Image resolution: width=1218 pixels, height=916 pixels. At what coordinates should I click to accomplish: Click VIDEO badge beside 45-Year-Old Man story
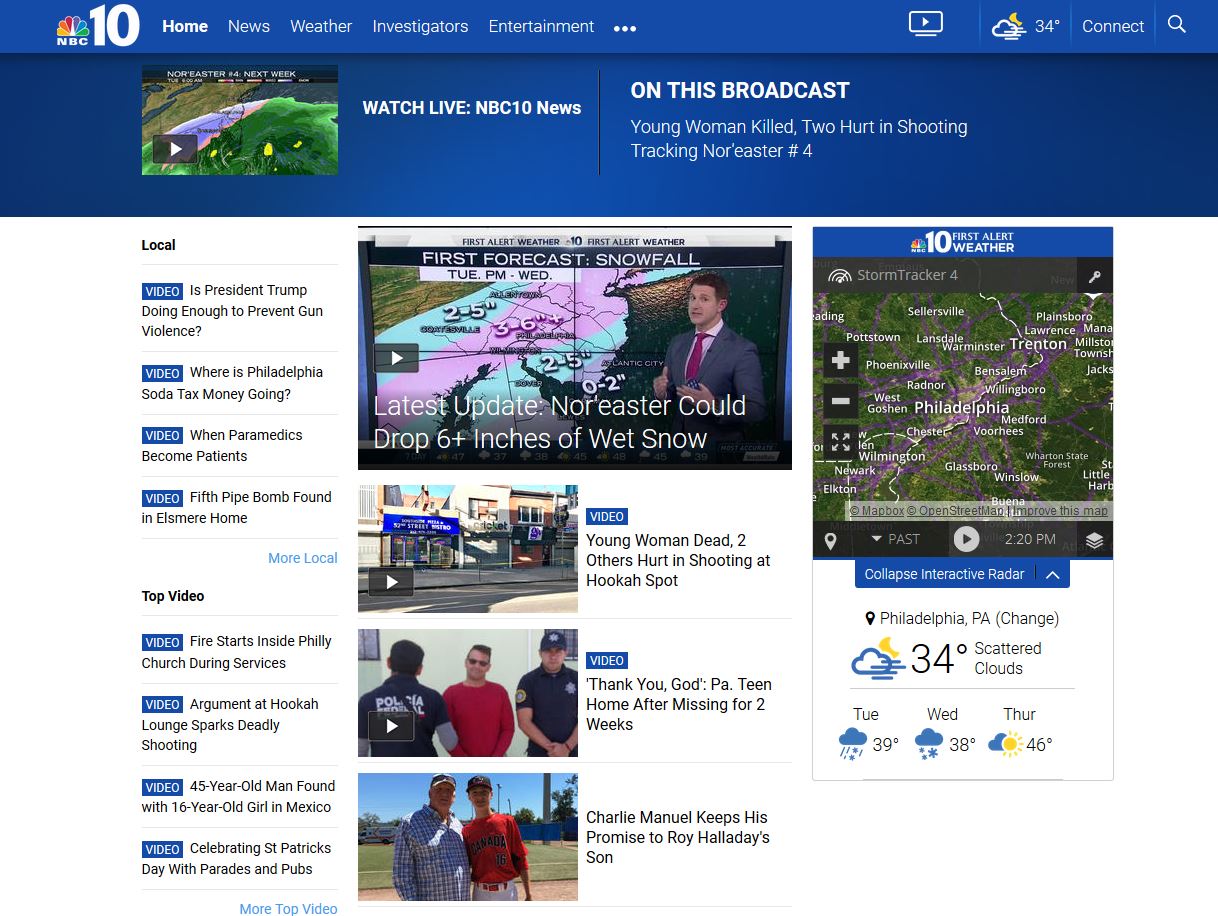(x=162, y=787)
